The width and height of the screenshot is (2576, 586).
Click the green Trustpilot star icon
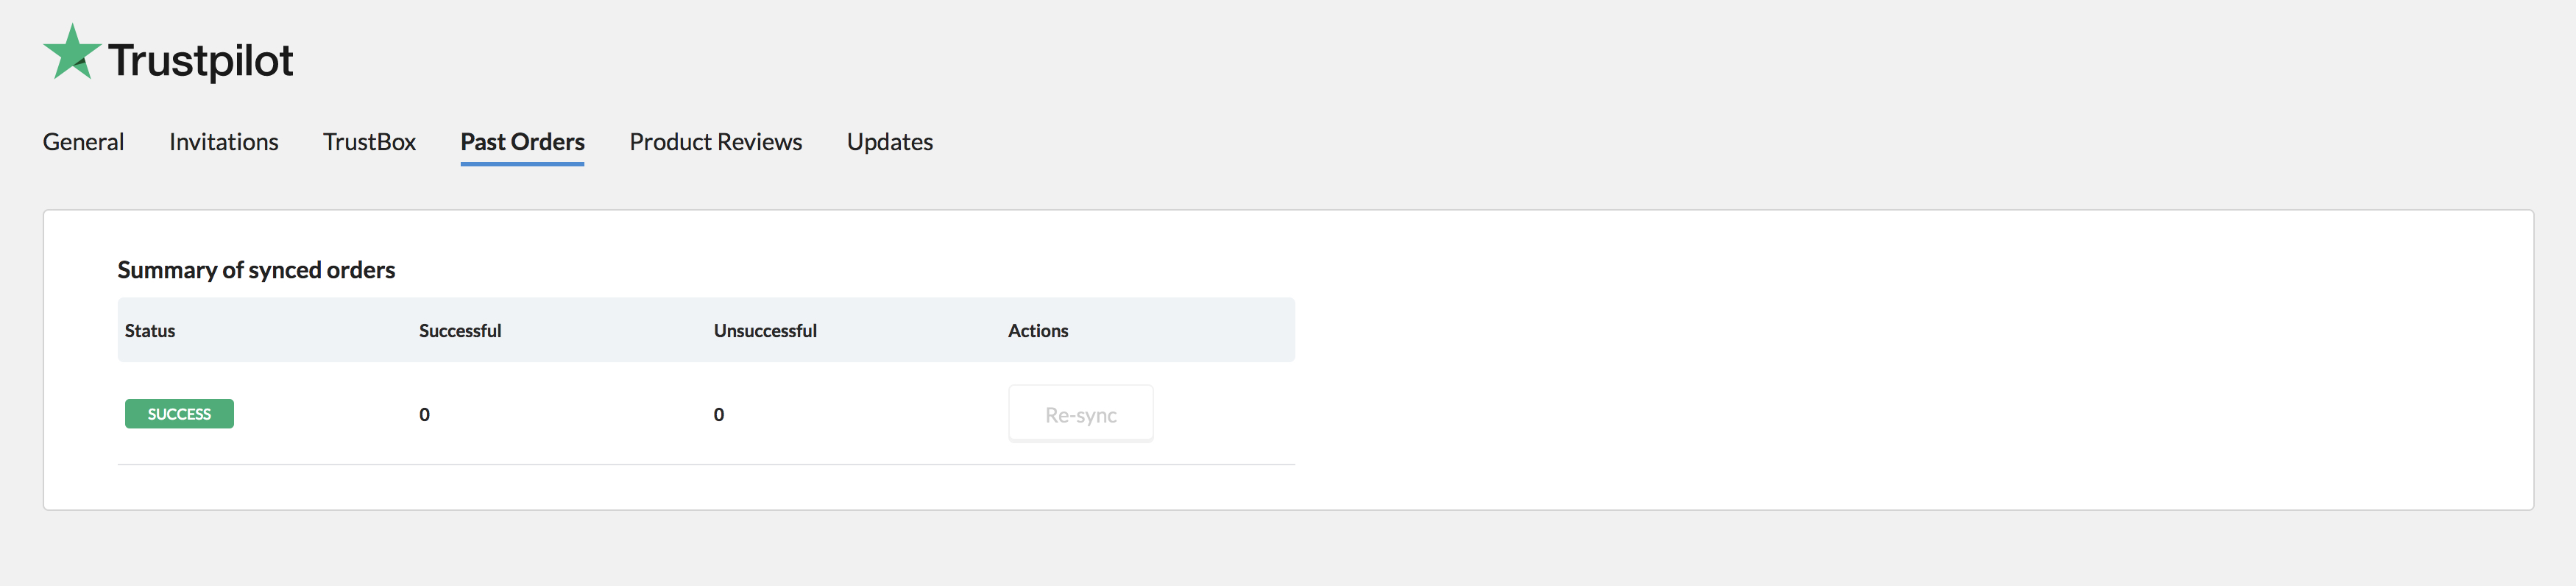coord(72,52)
